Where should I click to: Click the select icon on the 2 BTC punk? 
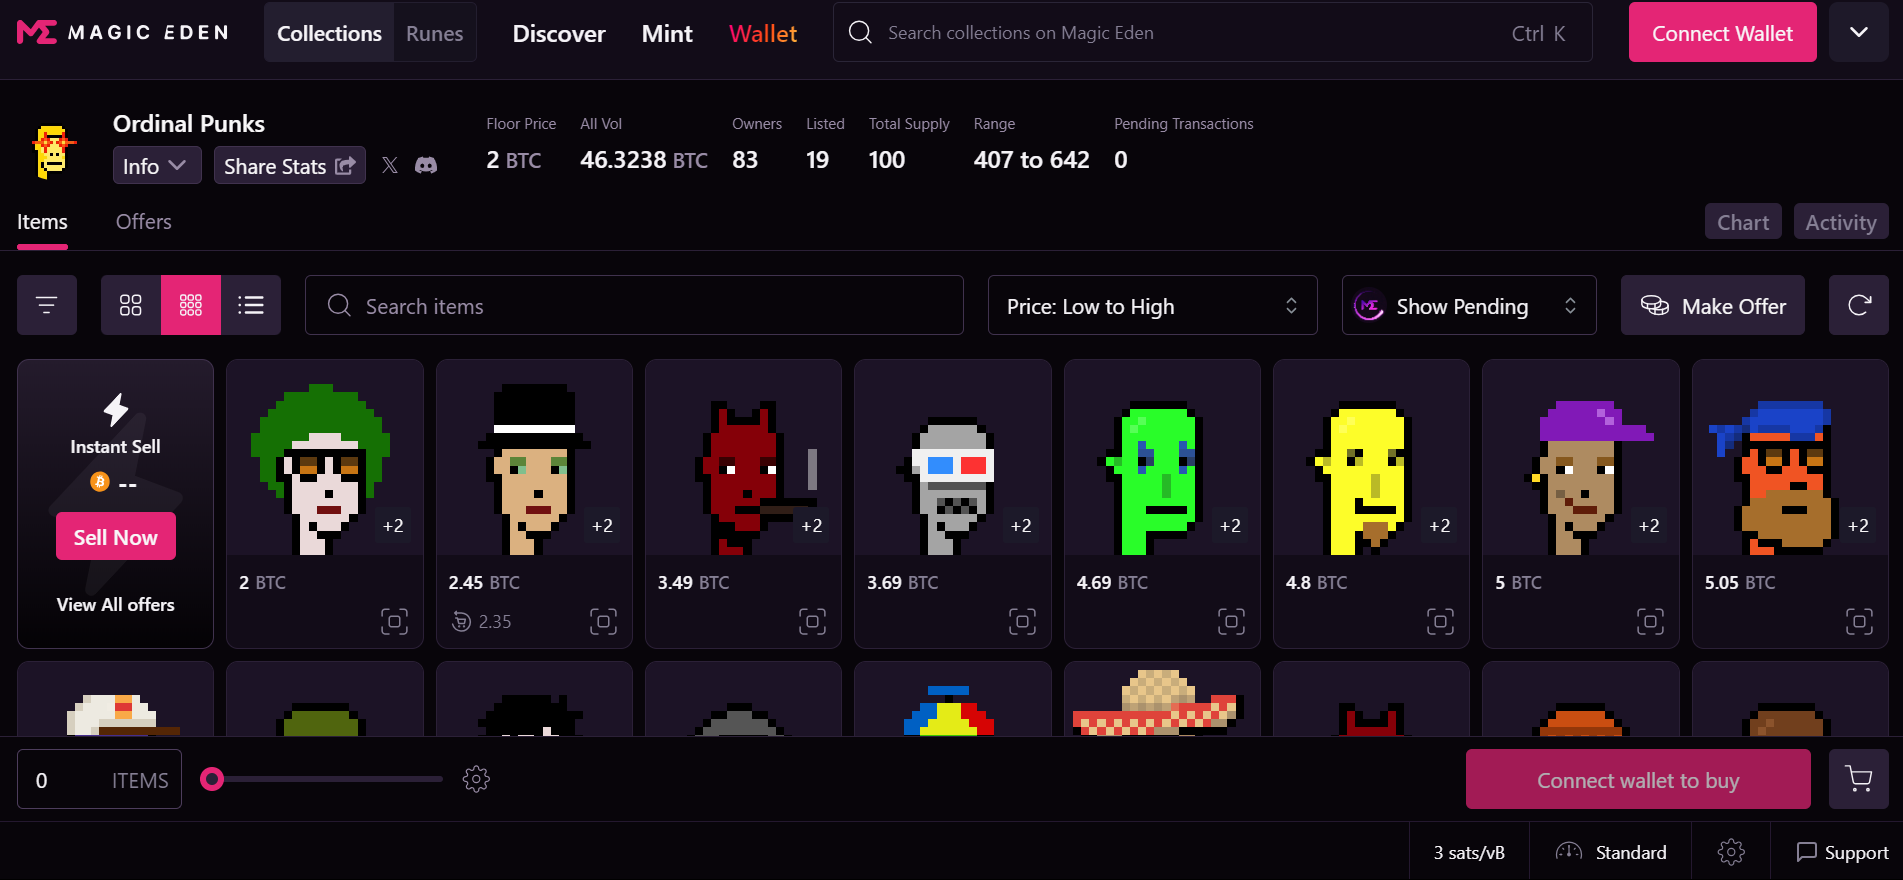(x=394, y=622)
